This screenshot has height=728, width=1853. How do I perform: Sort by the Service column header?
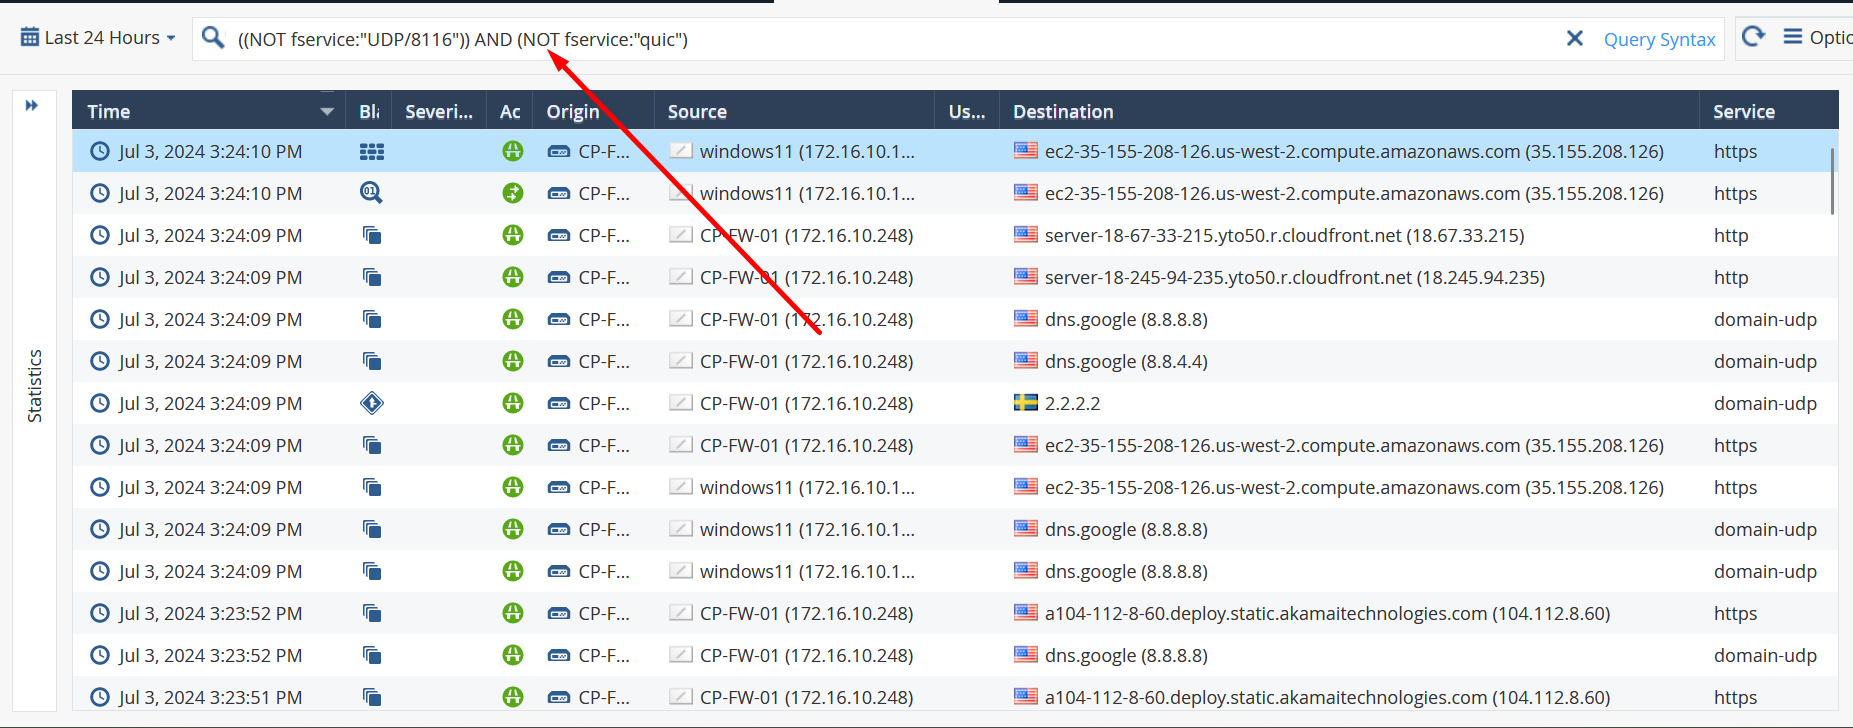(1744, 112)
